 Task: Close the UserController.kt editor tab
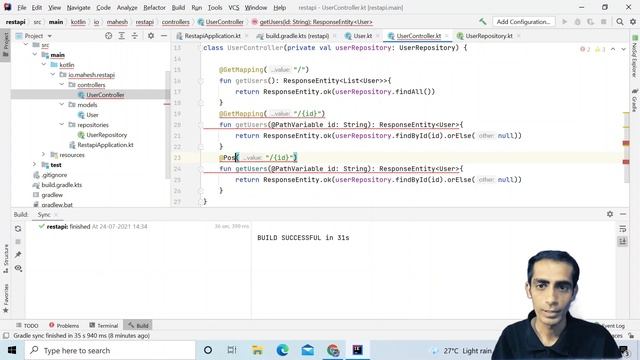(447, 36)
